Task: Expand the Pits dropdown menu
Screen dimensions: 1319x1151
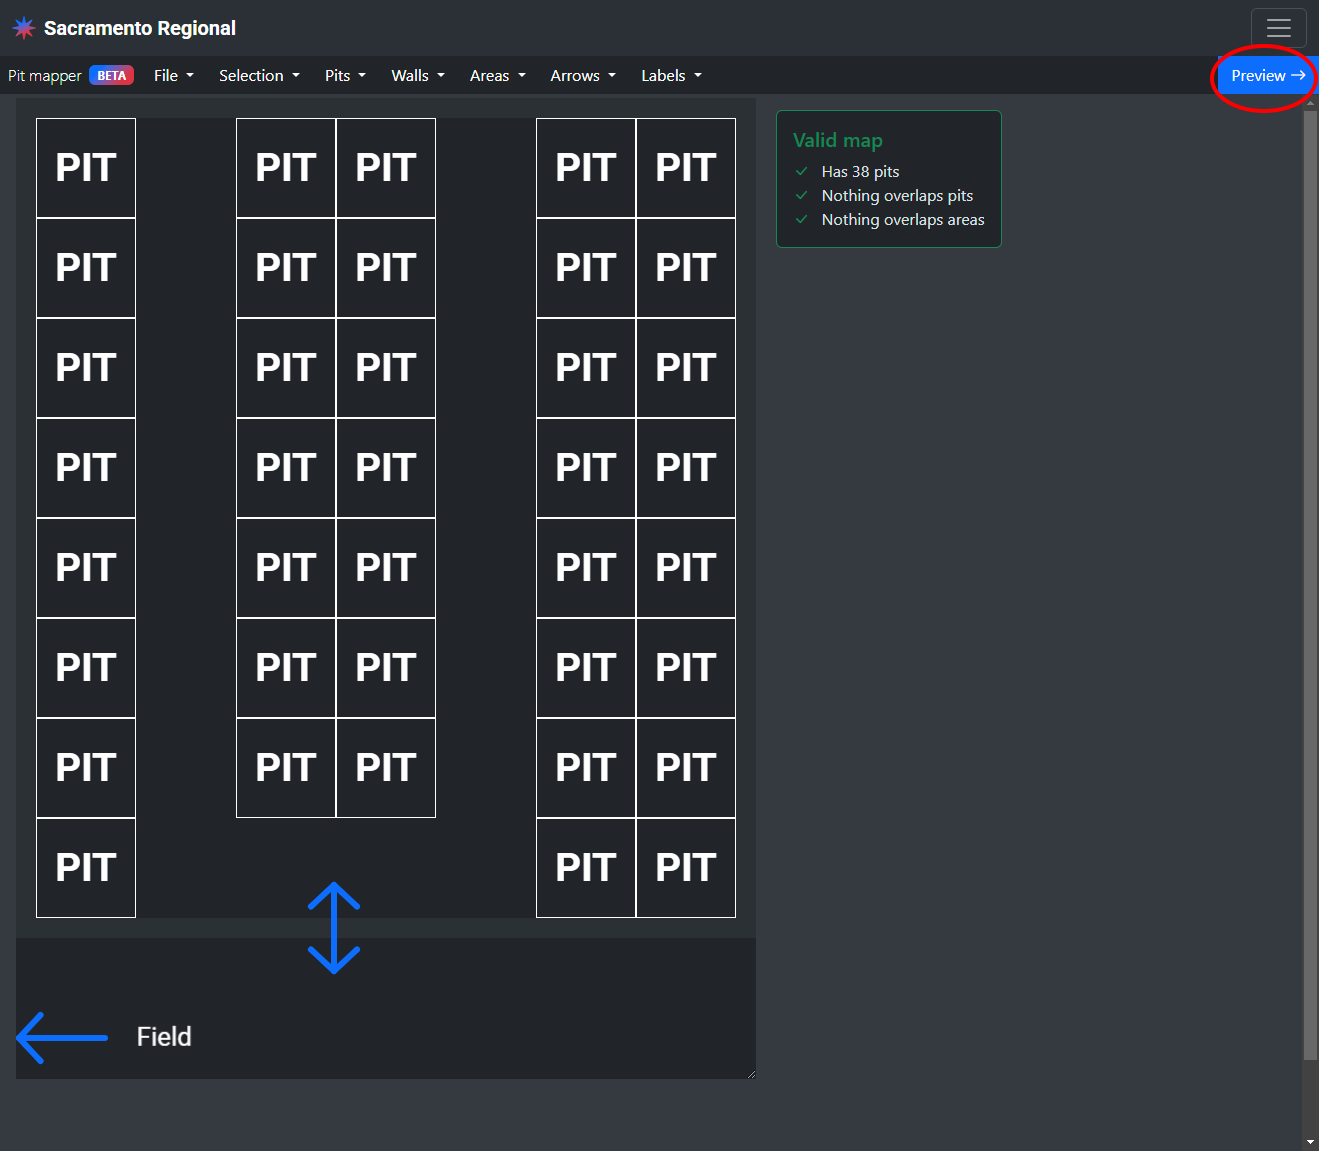Action: 345,76
